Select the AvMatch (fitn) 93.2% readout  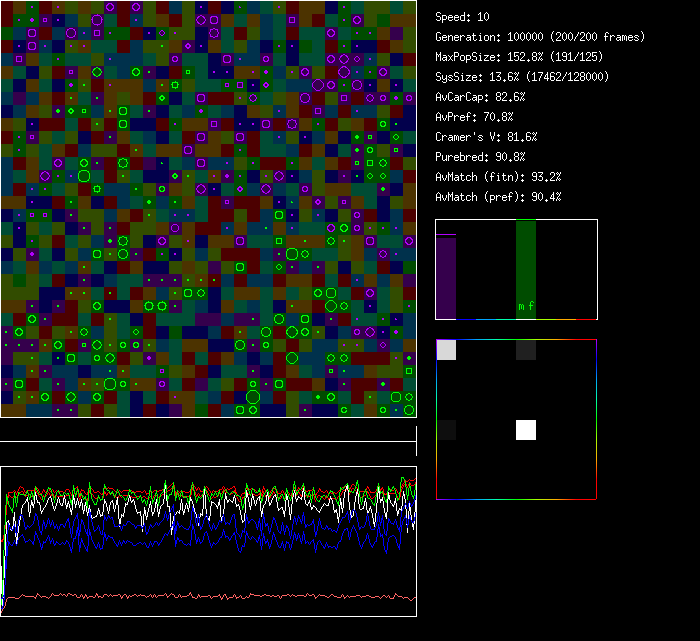click(x=498, y=177)
